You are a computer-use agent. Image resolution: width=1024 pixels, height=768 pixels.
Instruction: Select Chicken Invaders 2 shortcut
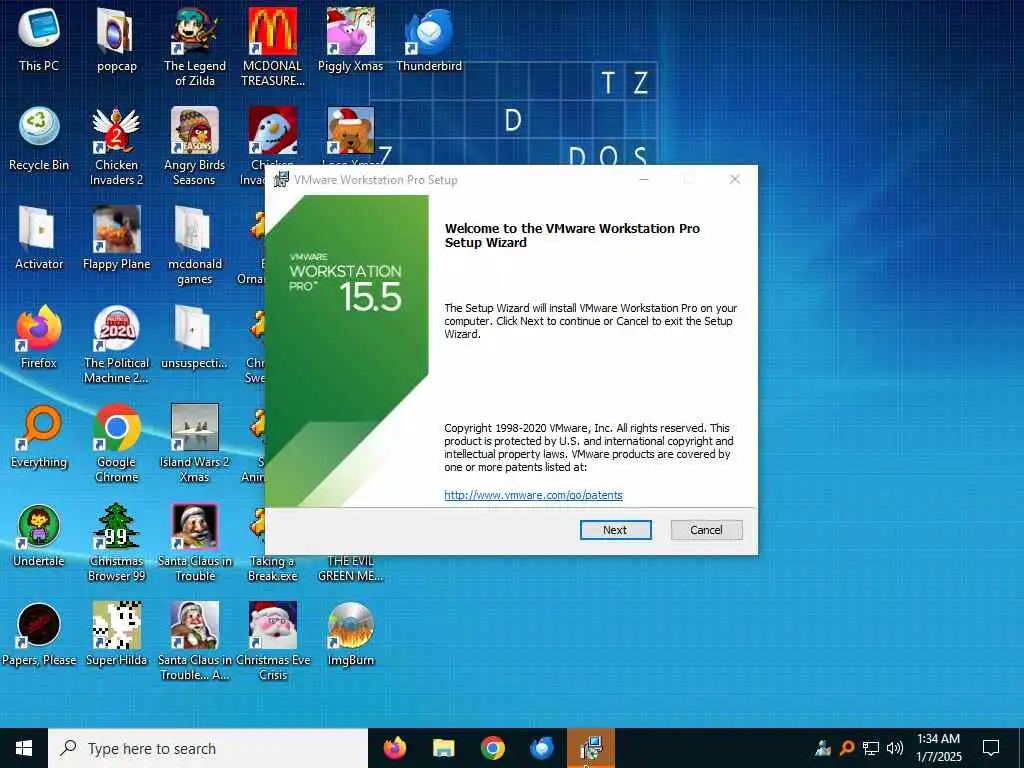(x=116, y=146)
